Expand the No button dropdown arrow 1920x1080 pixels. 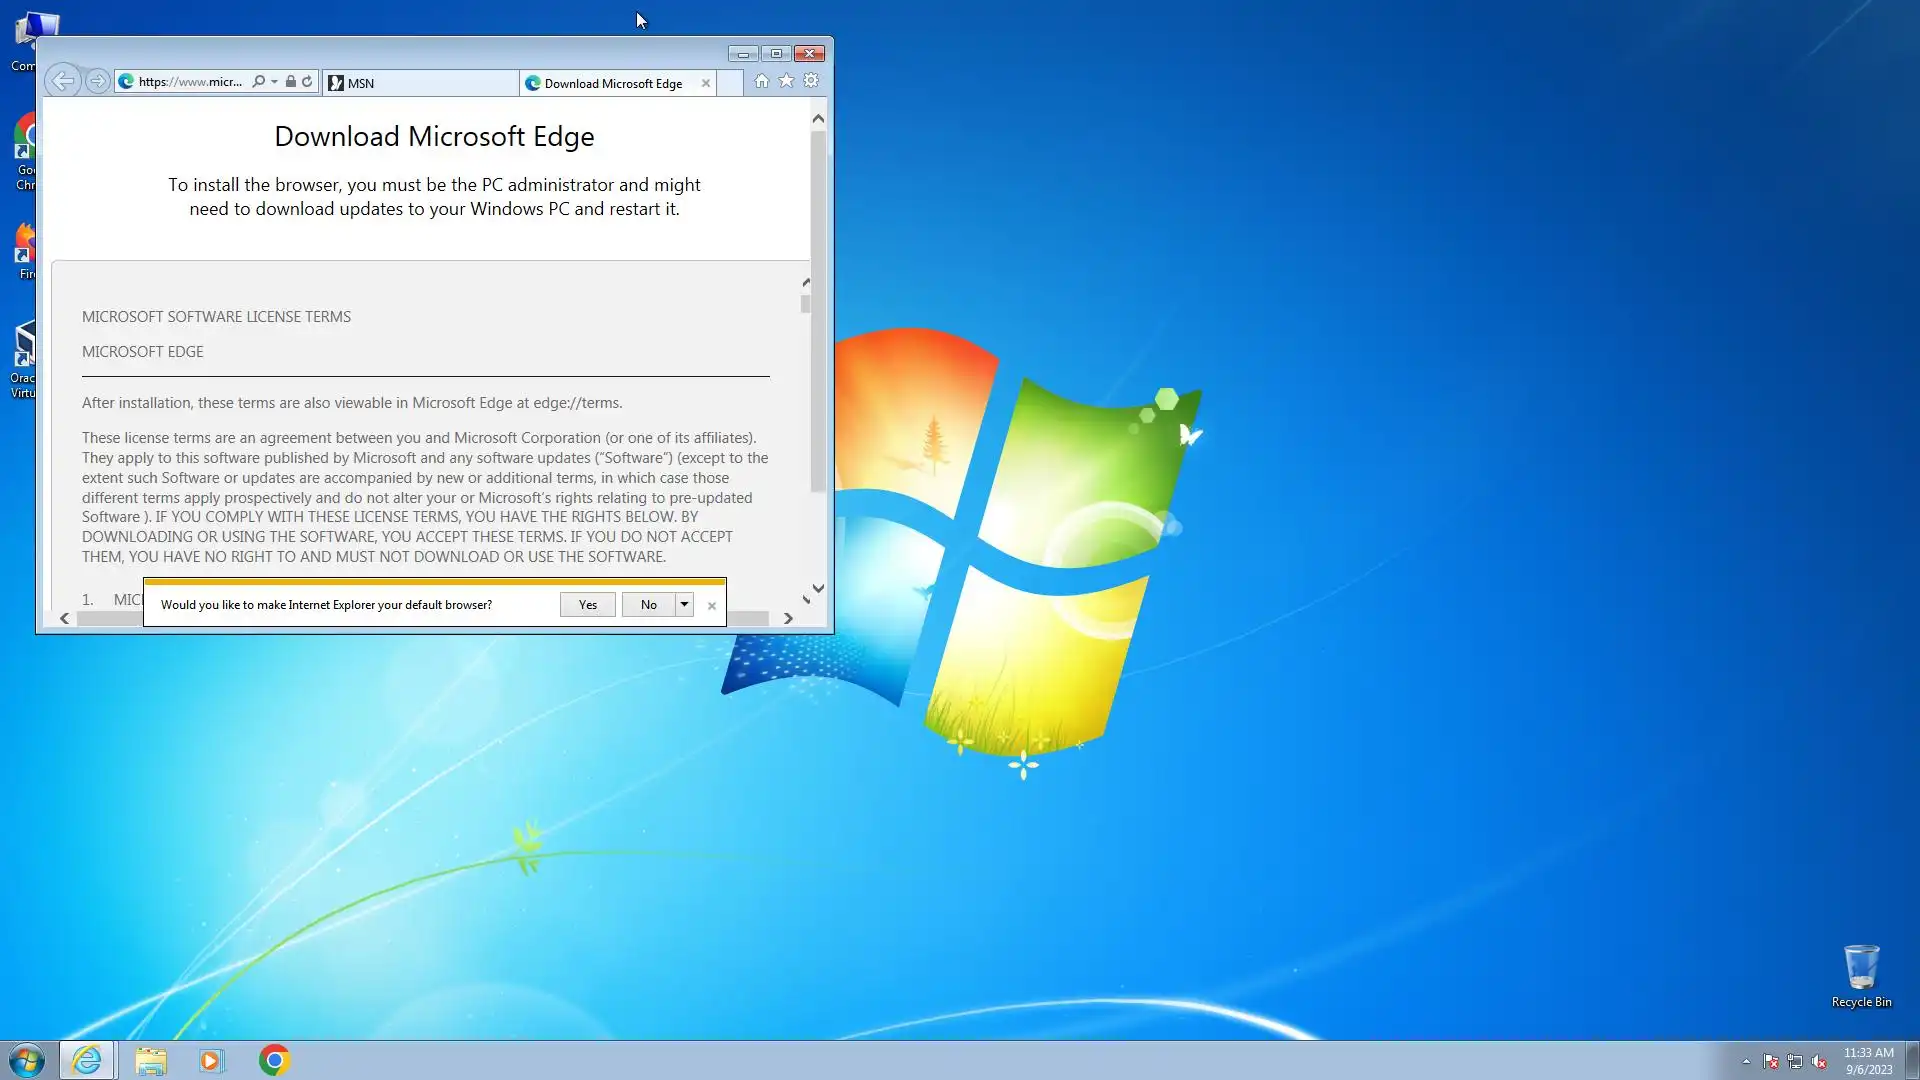[x=684, y=604]
